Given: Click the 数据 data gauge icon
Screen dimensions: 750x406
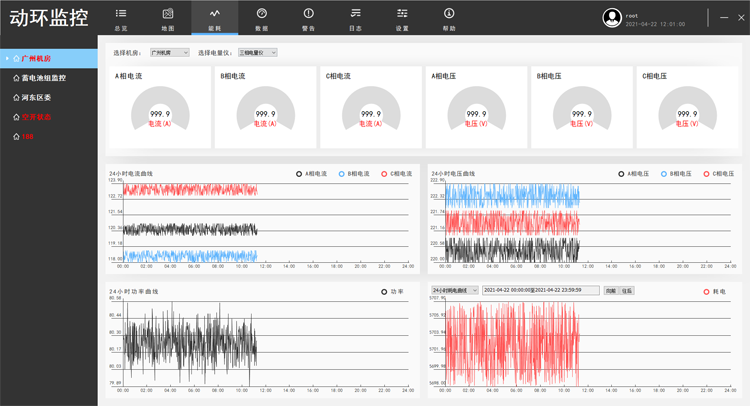Looking at the screenshot, I should 262,14.
